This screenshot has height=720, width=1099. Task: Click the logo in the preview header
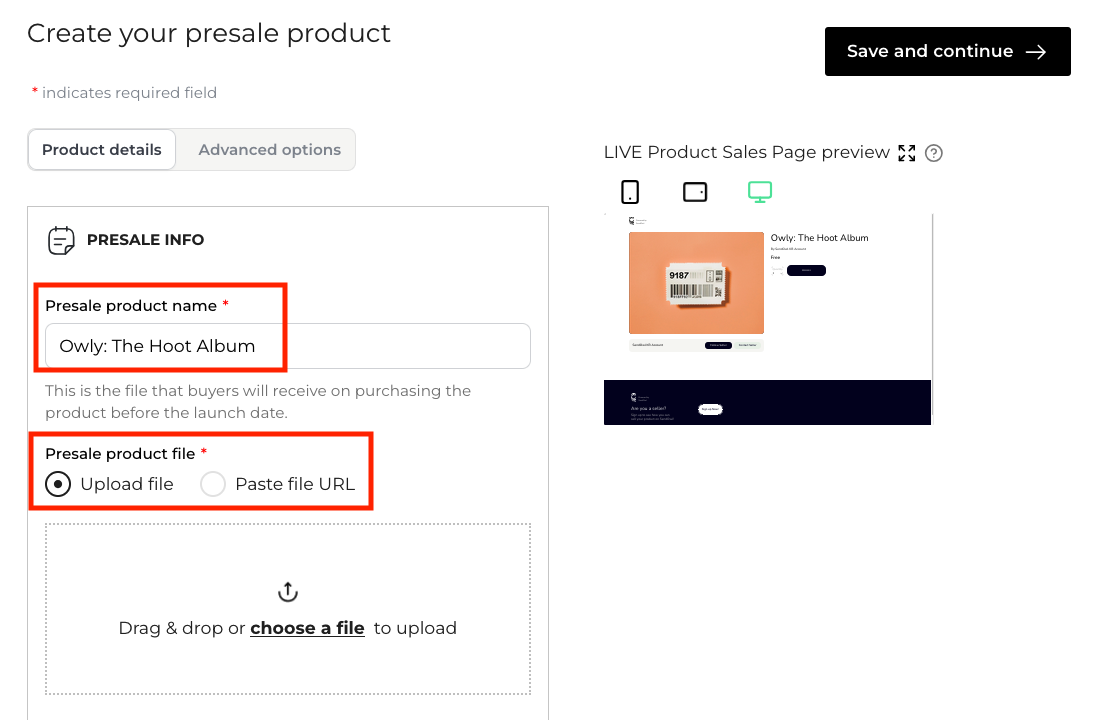pyautogui.click(x=632, y=220)
